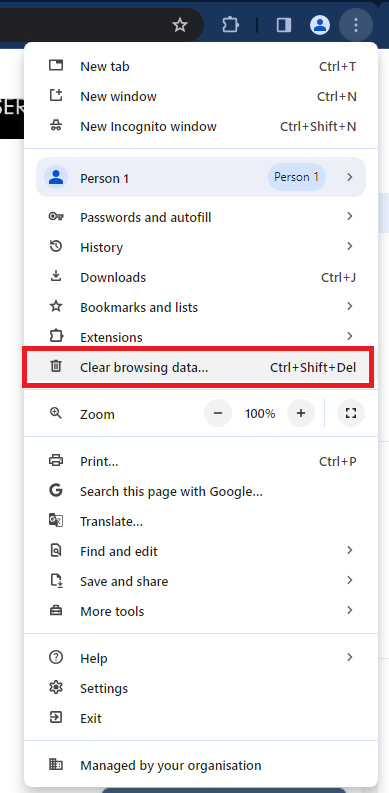Click the zoom out minus button
Viewport: 389px width, 793px height.
(x=218, y=413)
